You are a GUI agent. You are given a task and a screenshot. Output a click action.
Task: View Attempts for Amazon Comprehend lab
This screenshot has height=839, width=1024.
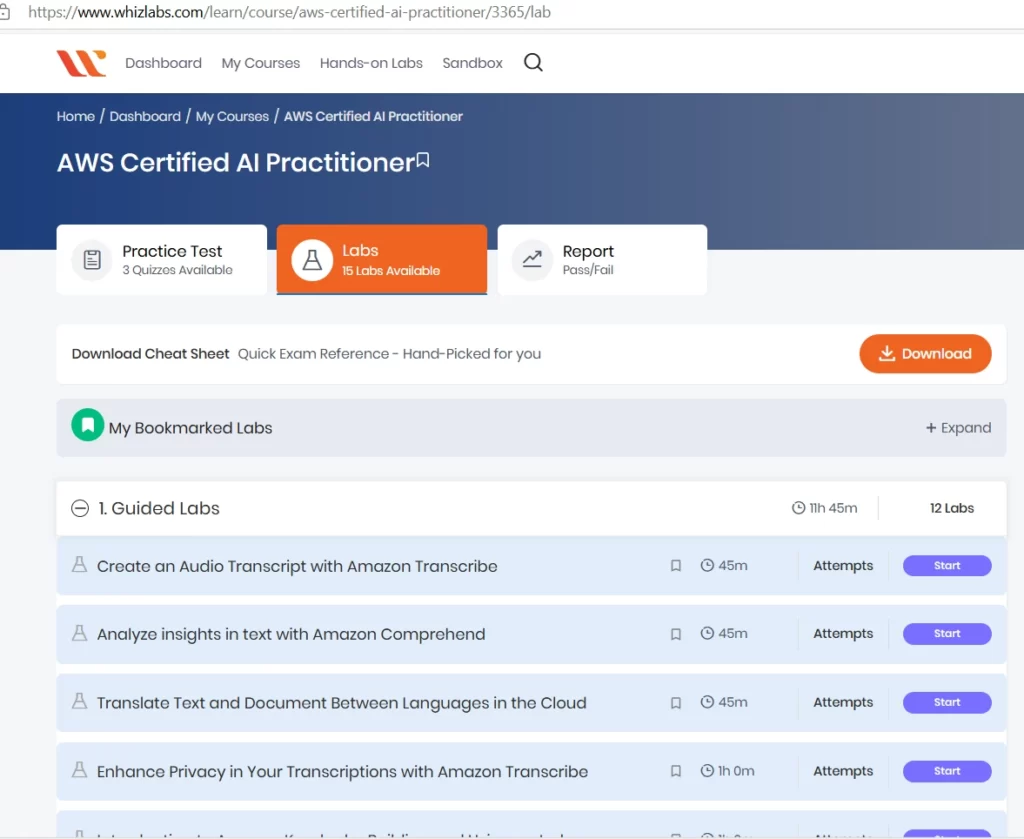coord(842,633)
